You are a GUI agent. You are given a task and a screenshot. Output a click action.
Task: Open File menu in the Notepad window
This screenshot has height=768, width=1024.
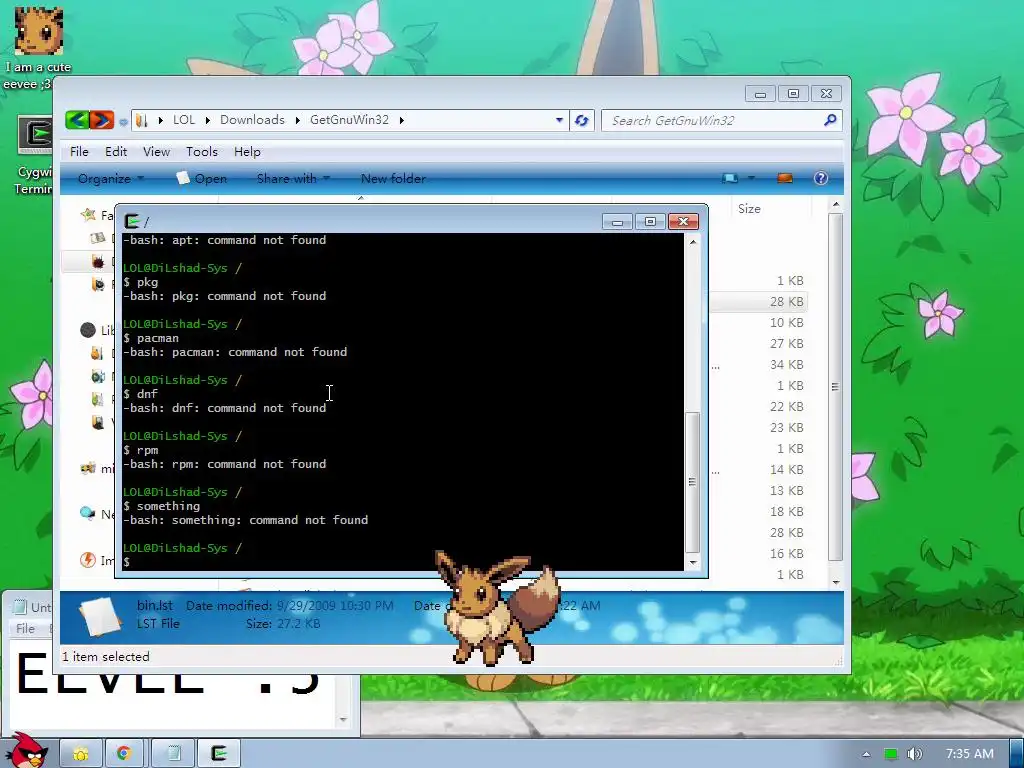click(25, 629)
